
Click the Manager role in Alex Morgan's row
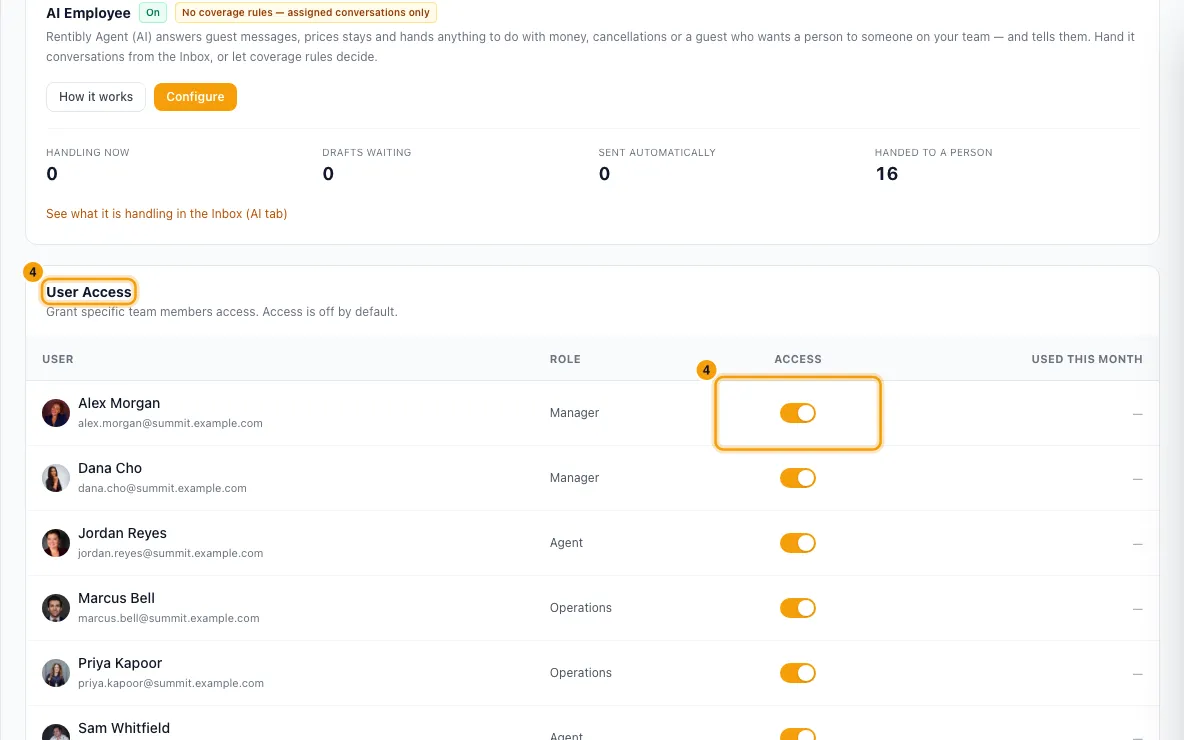point(575,413)
